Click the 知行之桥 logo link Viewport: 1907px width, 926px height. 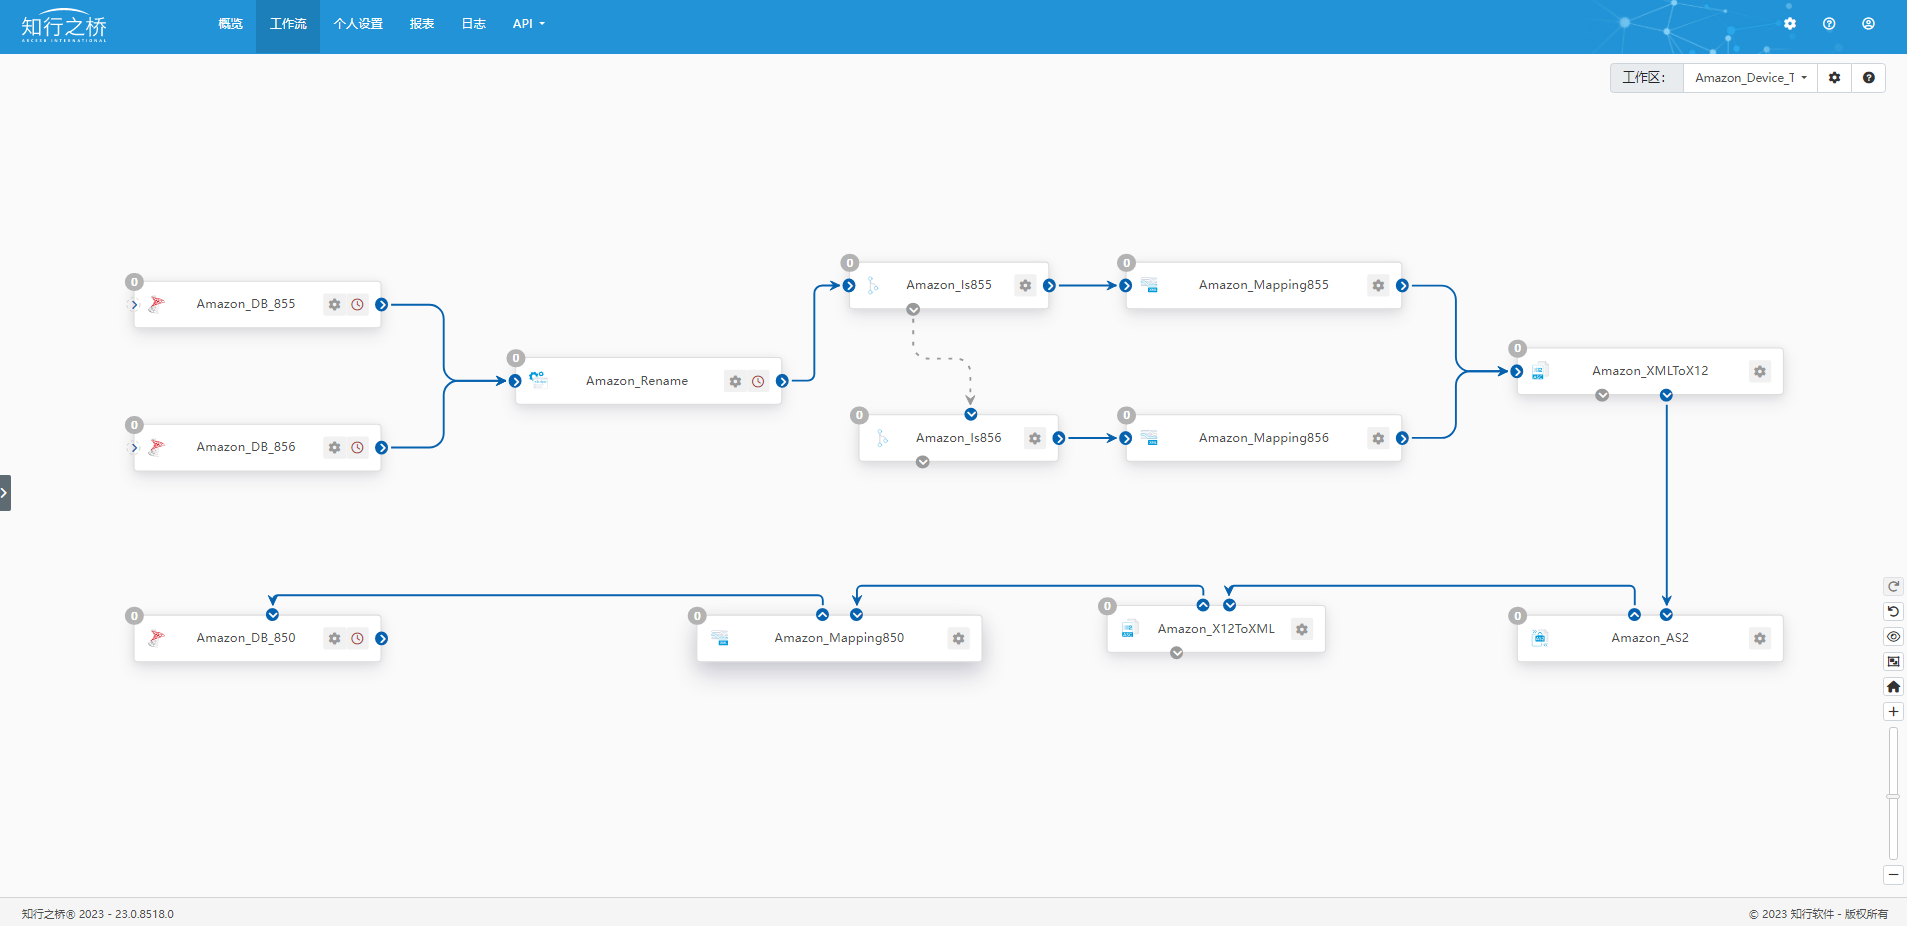(x=64, y=26)
